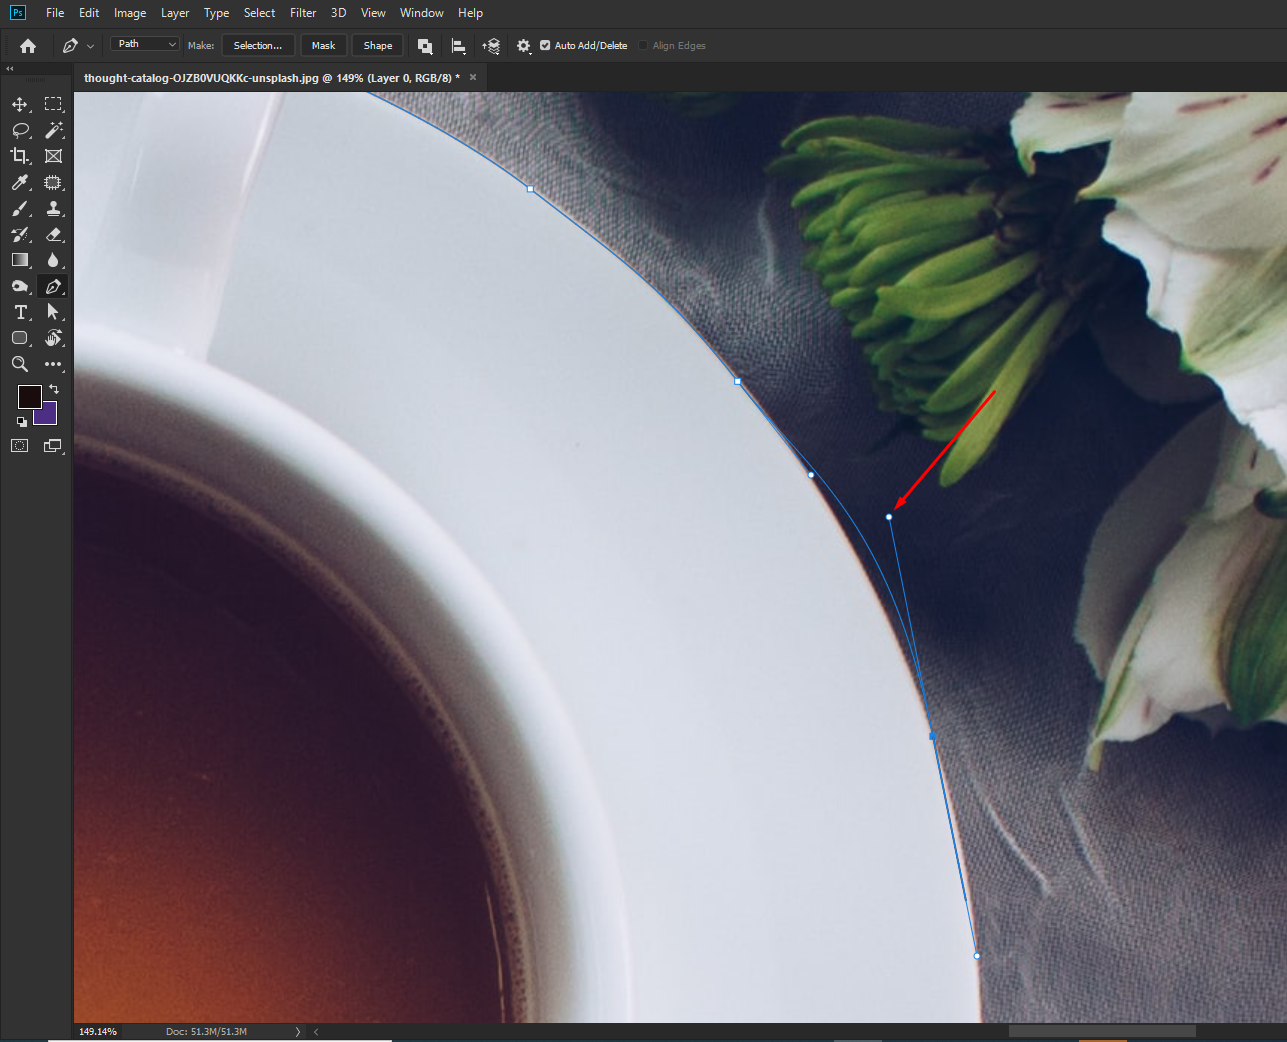Screen dimensions: 1287x1042
Task: Toggle the Align Edges checkbox
Action: coord(643,45)
